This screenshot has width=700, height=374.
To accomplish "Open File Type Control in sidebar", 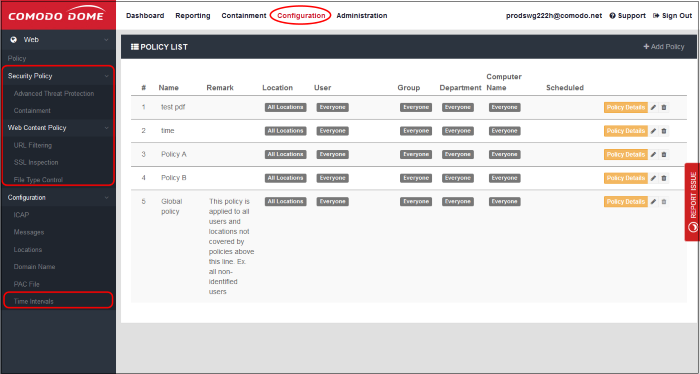I will tap(38, 180).
